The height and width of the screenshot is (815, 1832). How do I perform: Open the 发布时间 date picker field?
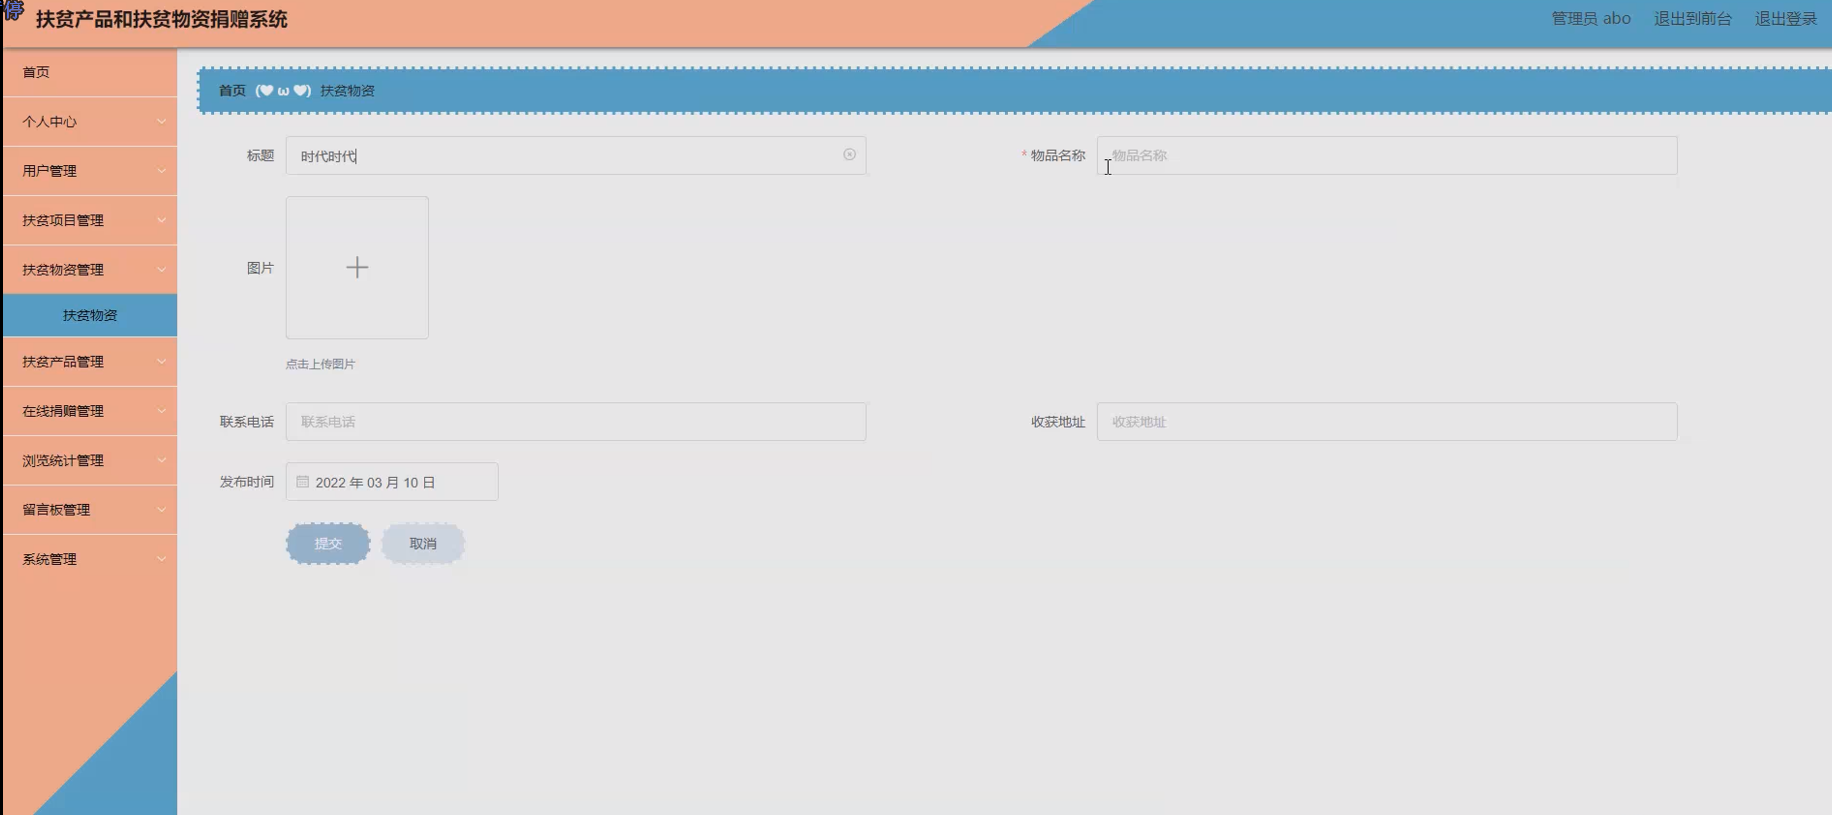(x=392, y=482)
